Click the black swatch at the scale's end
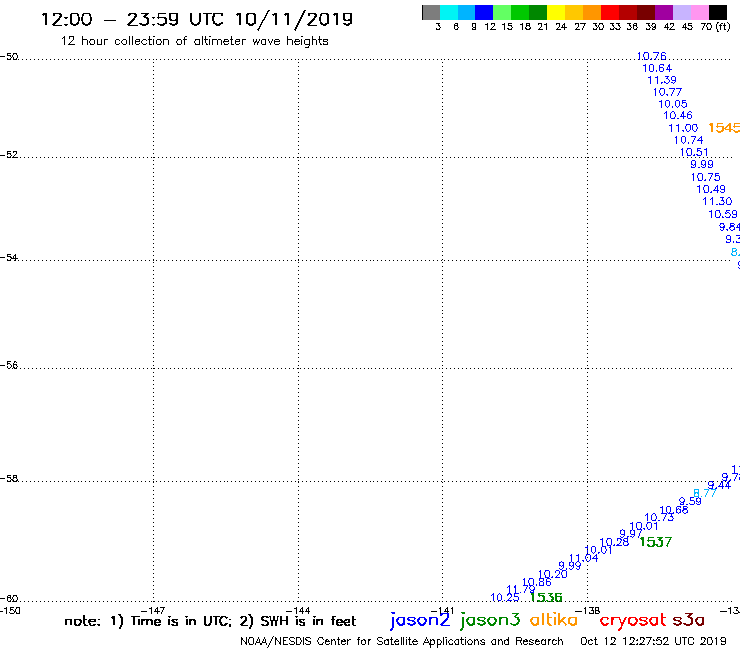The image size is (740, 650). pyautogui.click(x=717, y=12)
